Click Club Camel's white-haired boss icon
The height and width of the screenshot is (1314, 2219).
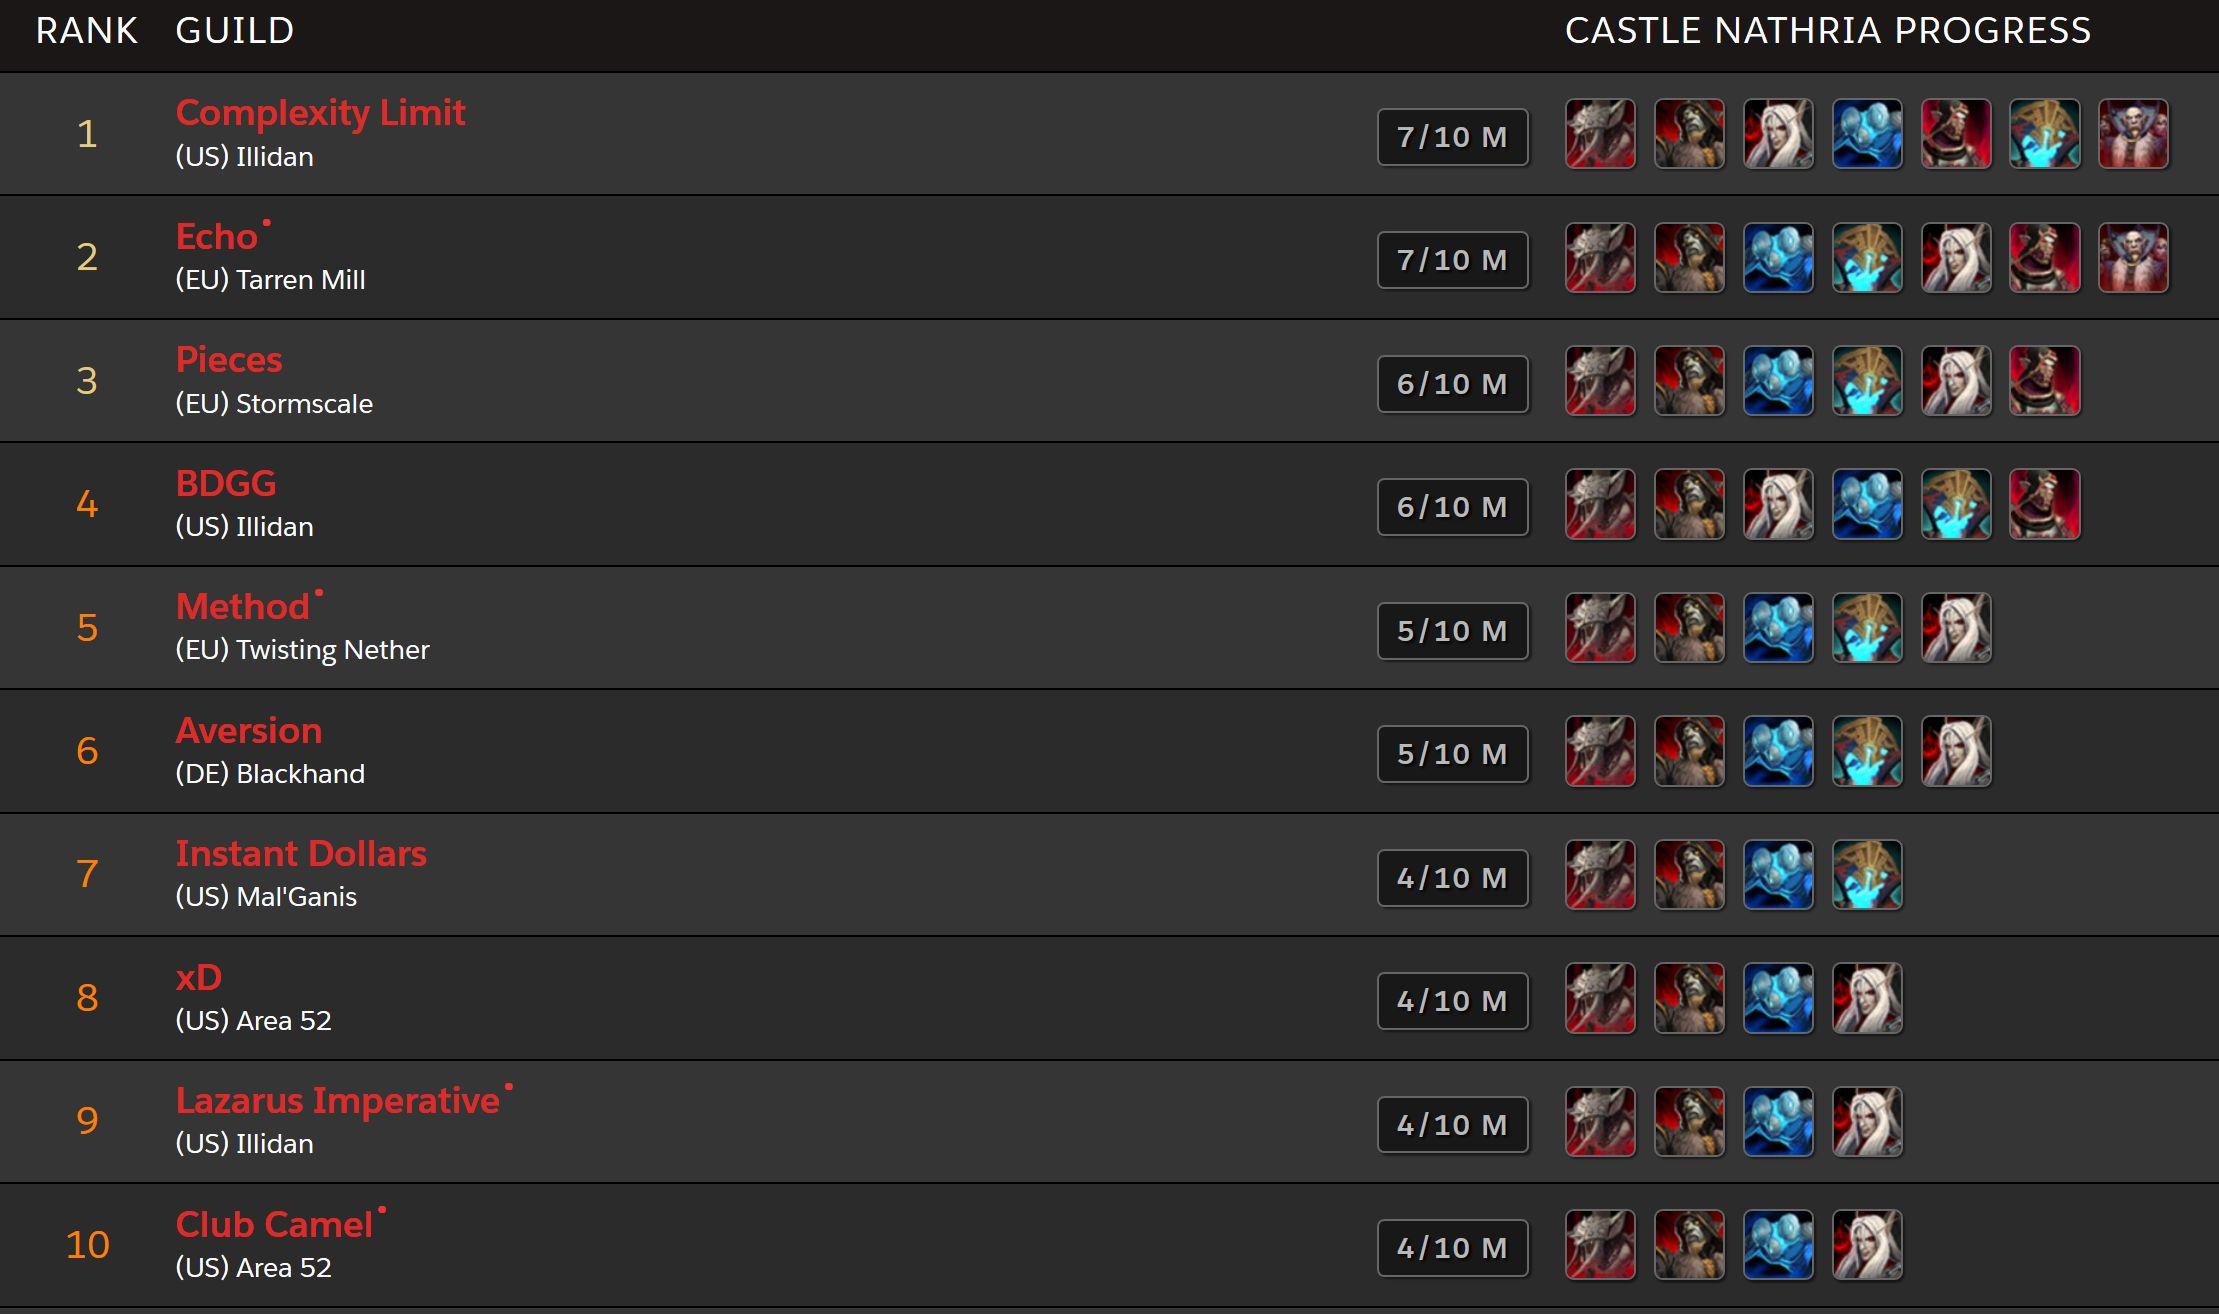point(1867,1245)
